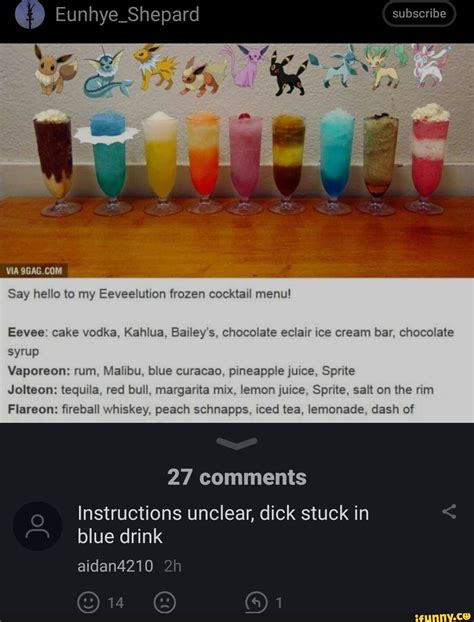Viewport: 474px width, 622px height.
Task: Click the Eunhye_Shepard profile avatar
Action: 30,15
